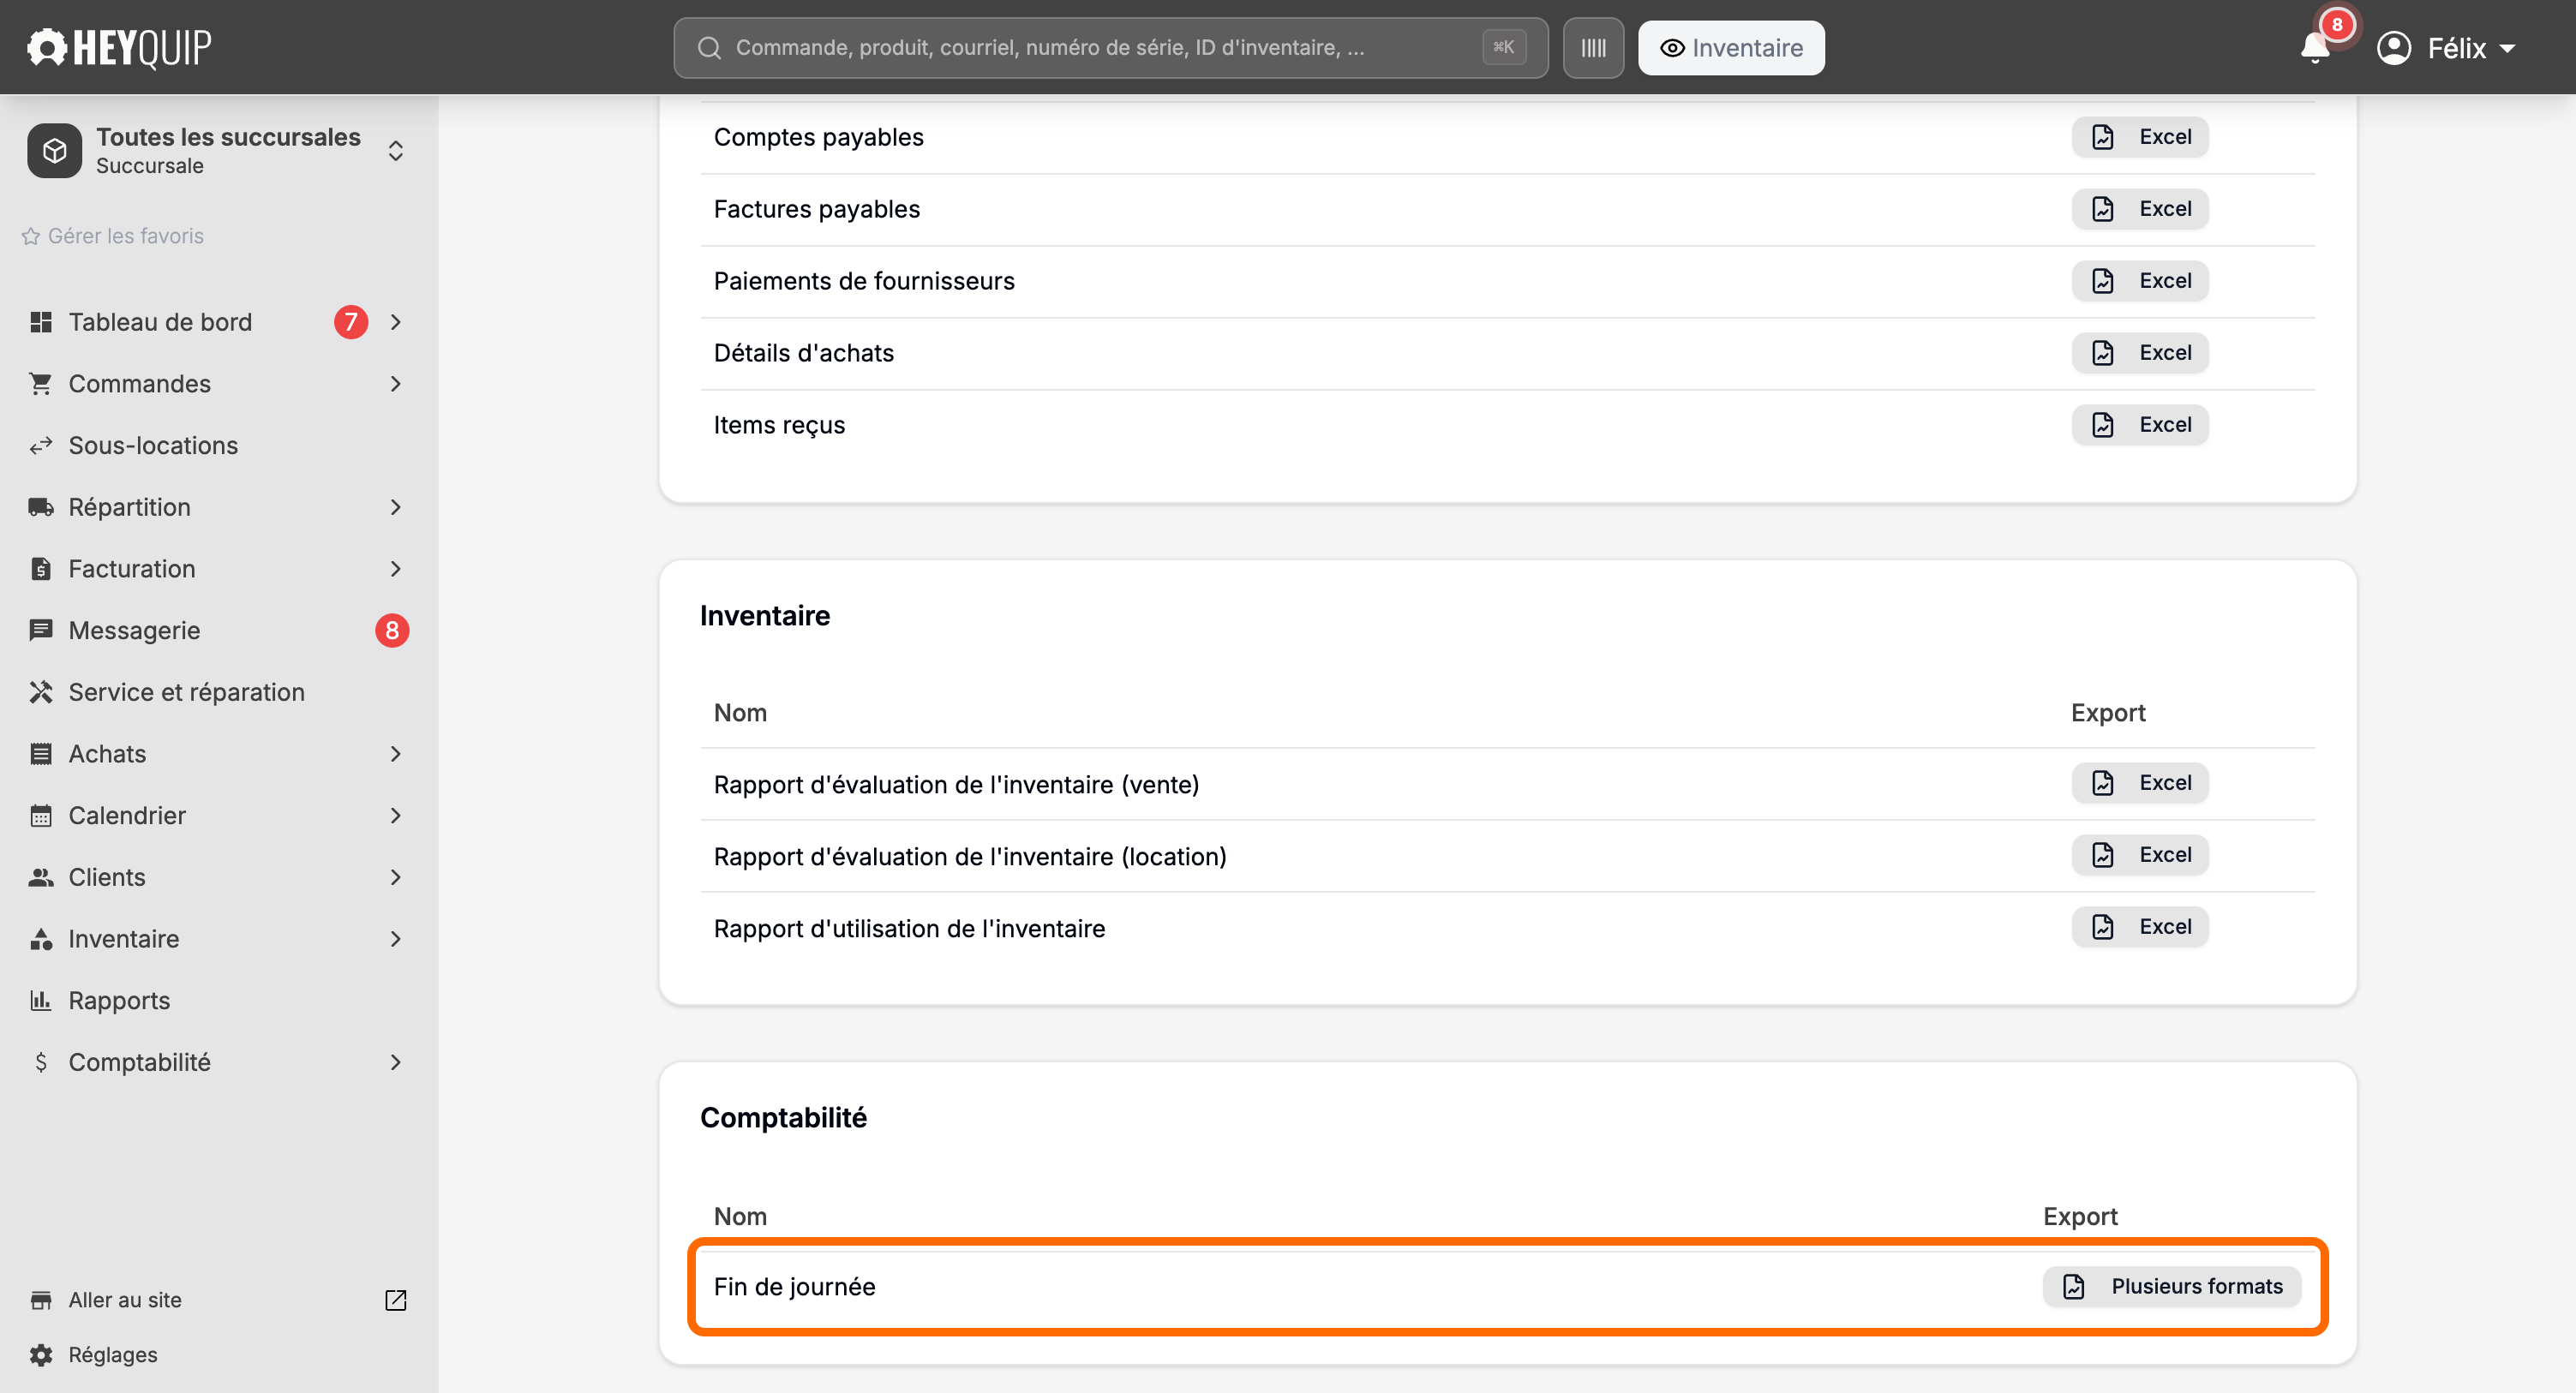Click the Service et réparation tools icon
This screenshot has height=1393, width=2576.
click(41, 692)
